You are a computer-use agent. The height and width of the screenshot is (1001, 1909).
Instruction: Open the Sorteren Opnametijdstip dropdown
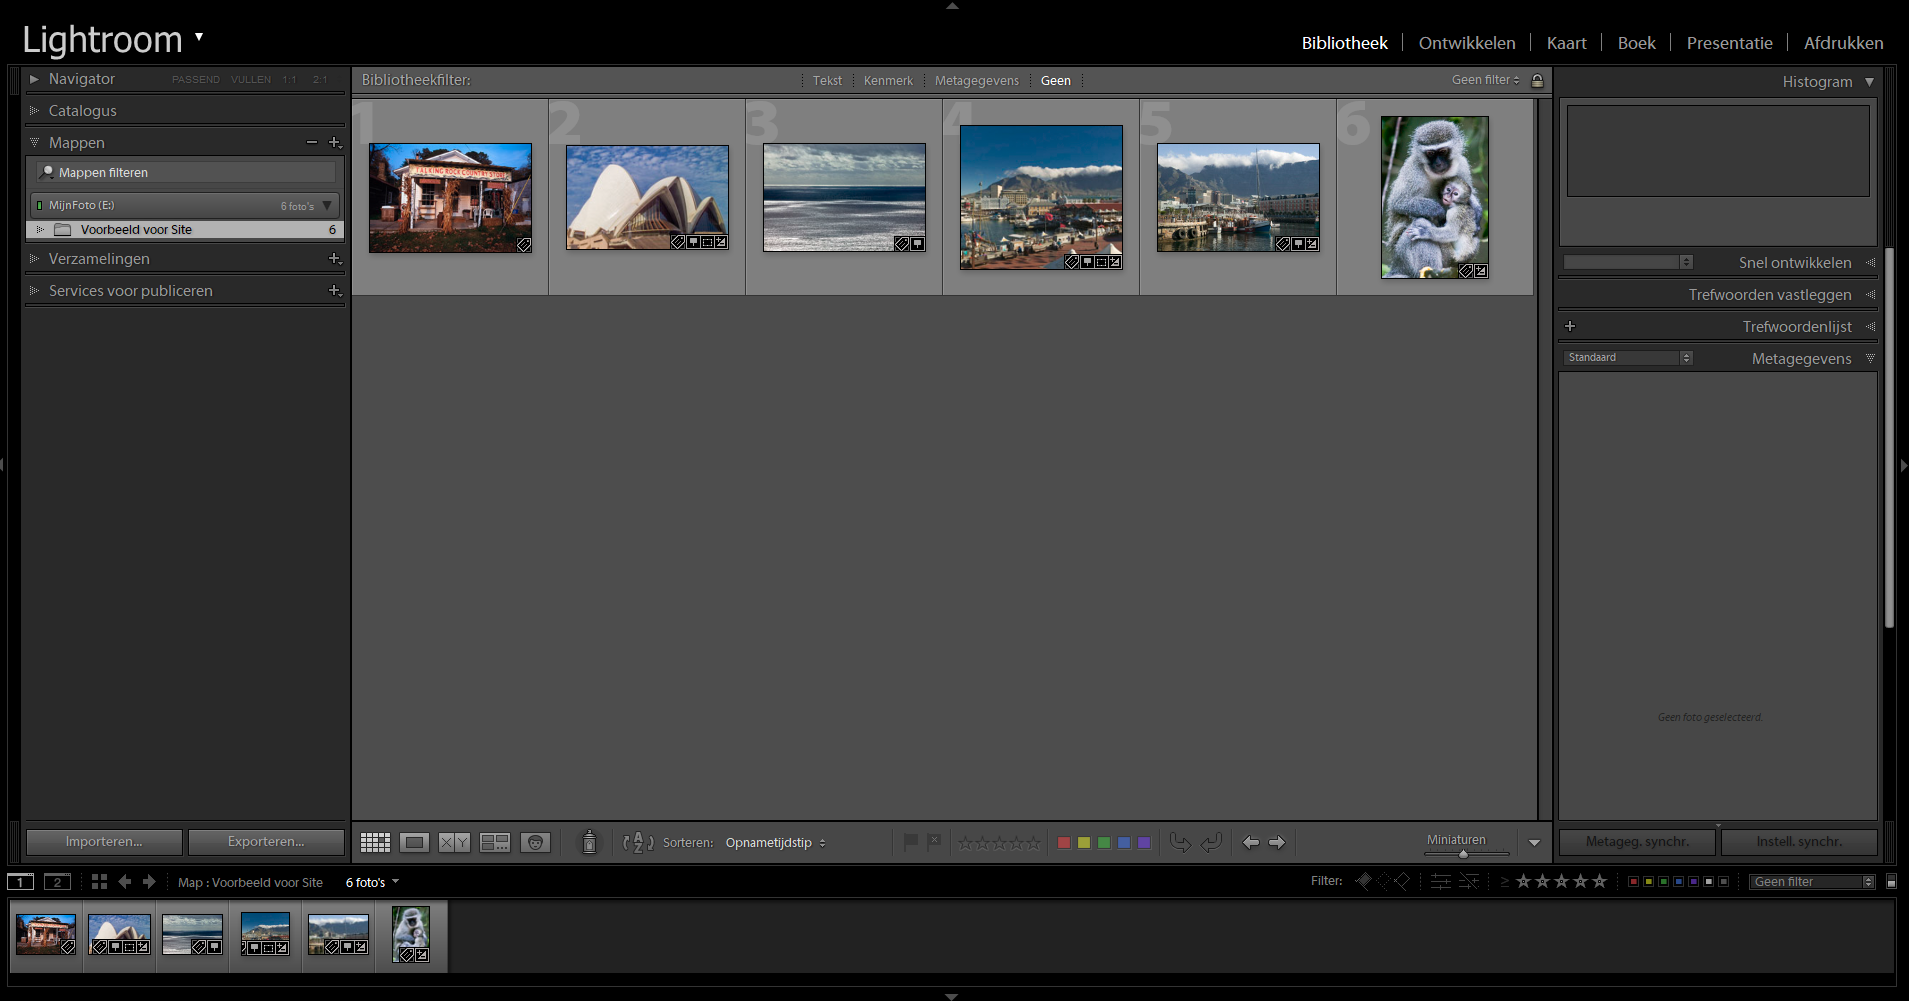[x=775, y=843]
